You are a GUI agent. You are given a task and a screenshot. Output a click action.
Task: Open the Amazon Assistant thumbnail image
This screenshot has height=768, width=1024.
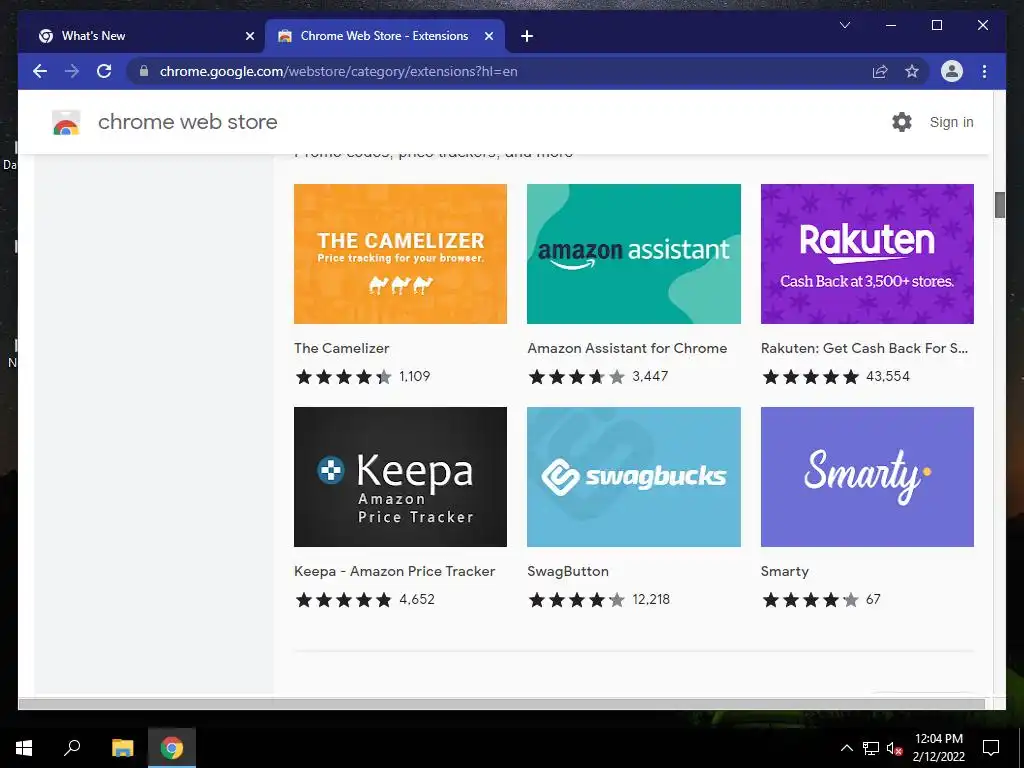(633, 253)
